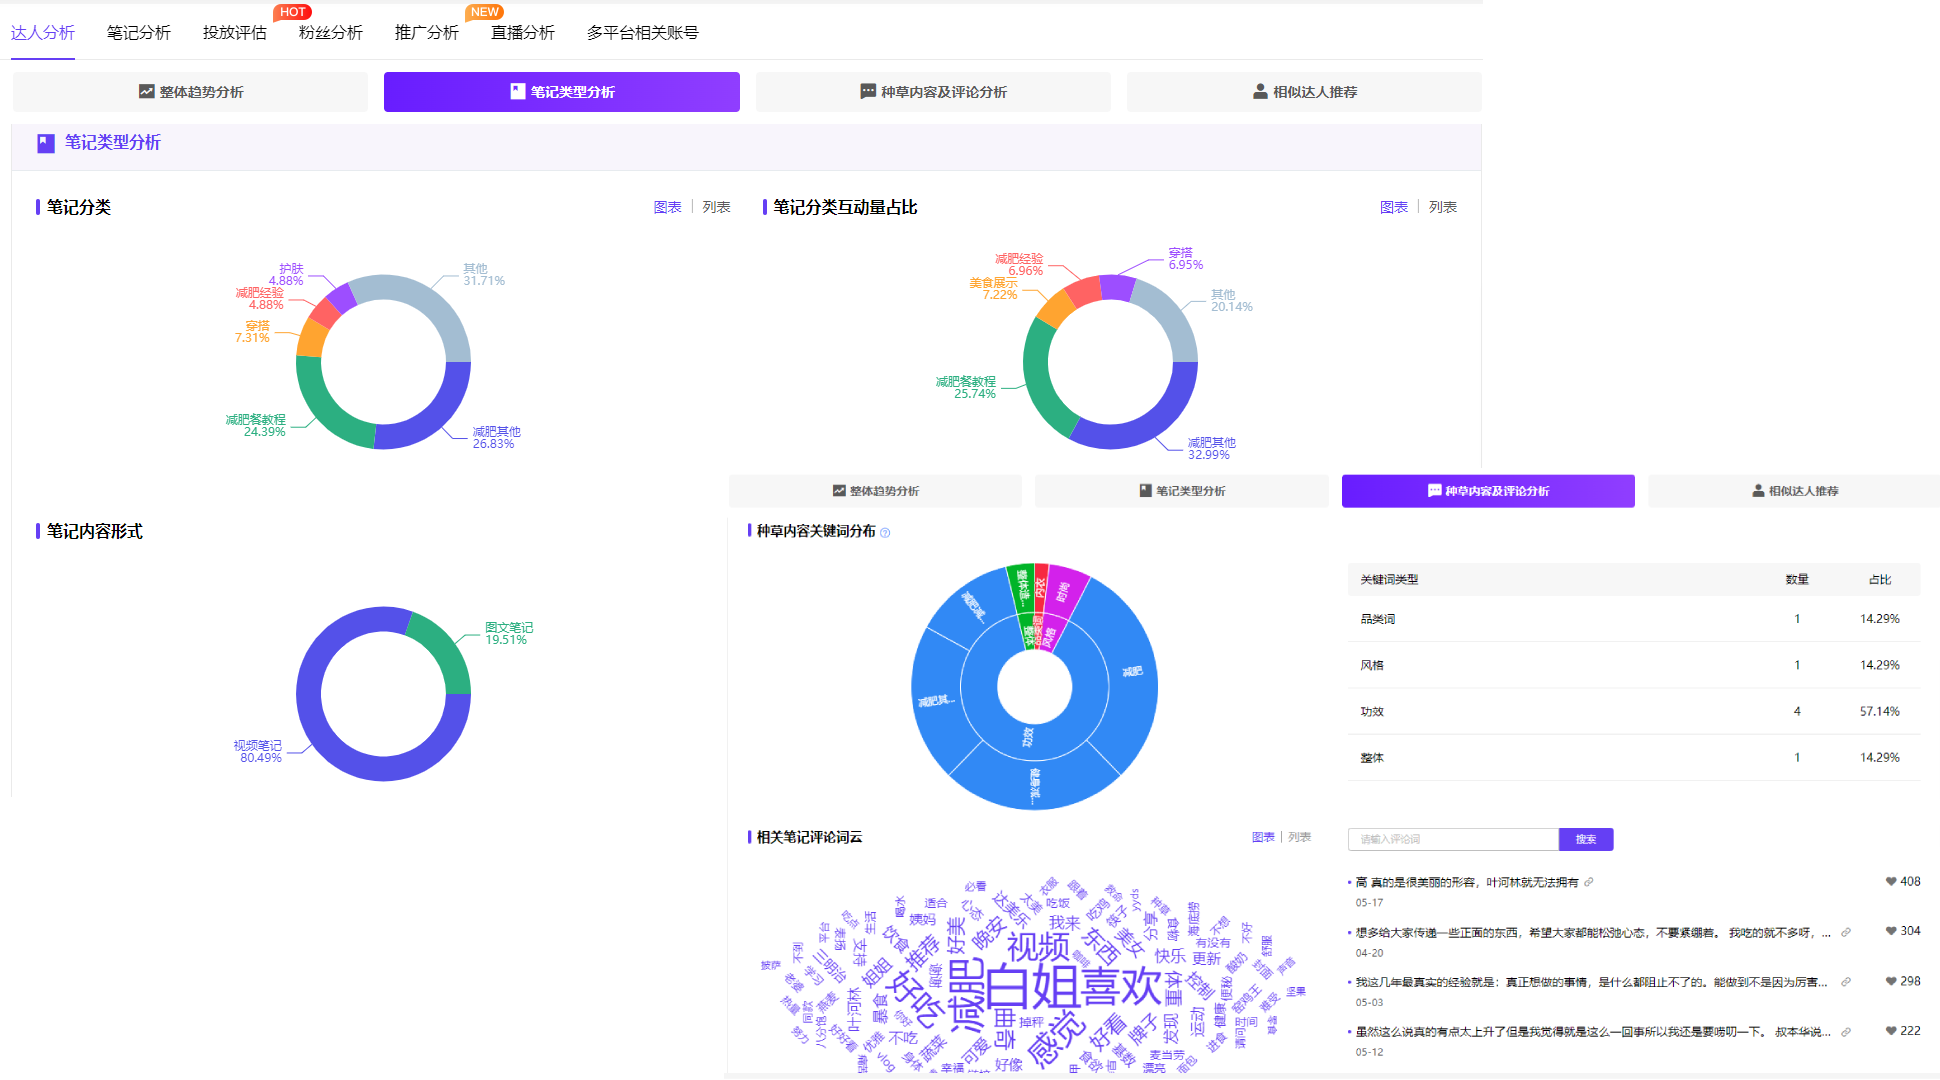The image size is (1940, 1080).
Task: Click the heart icon showing 298 likes
Action: coord(1891,981)
